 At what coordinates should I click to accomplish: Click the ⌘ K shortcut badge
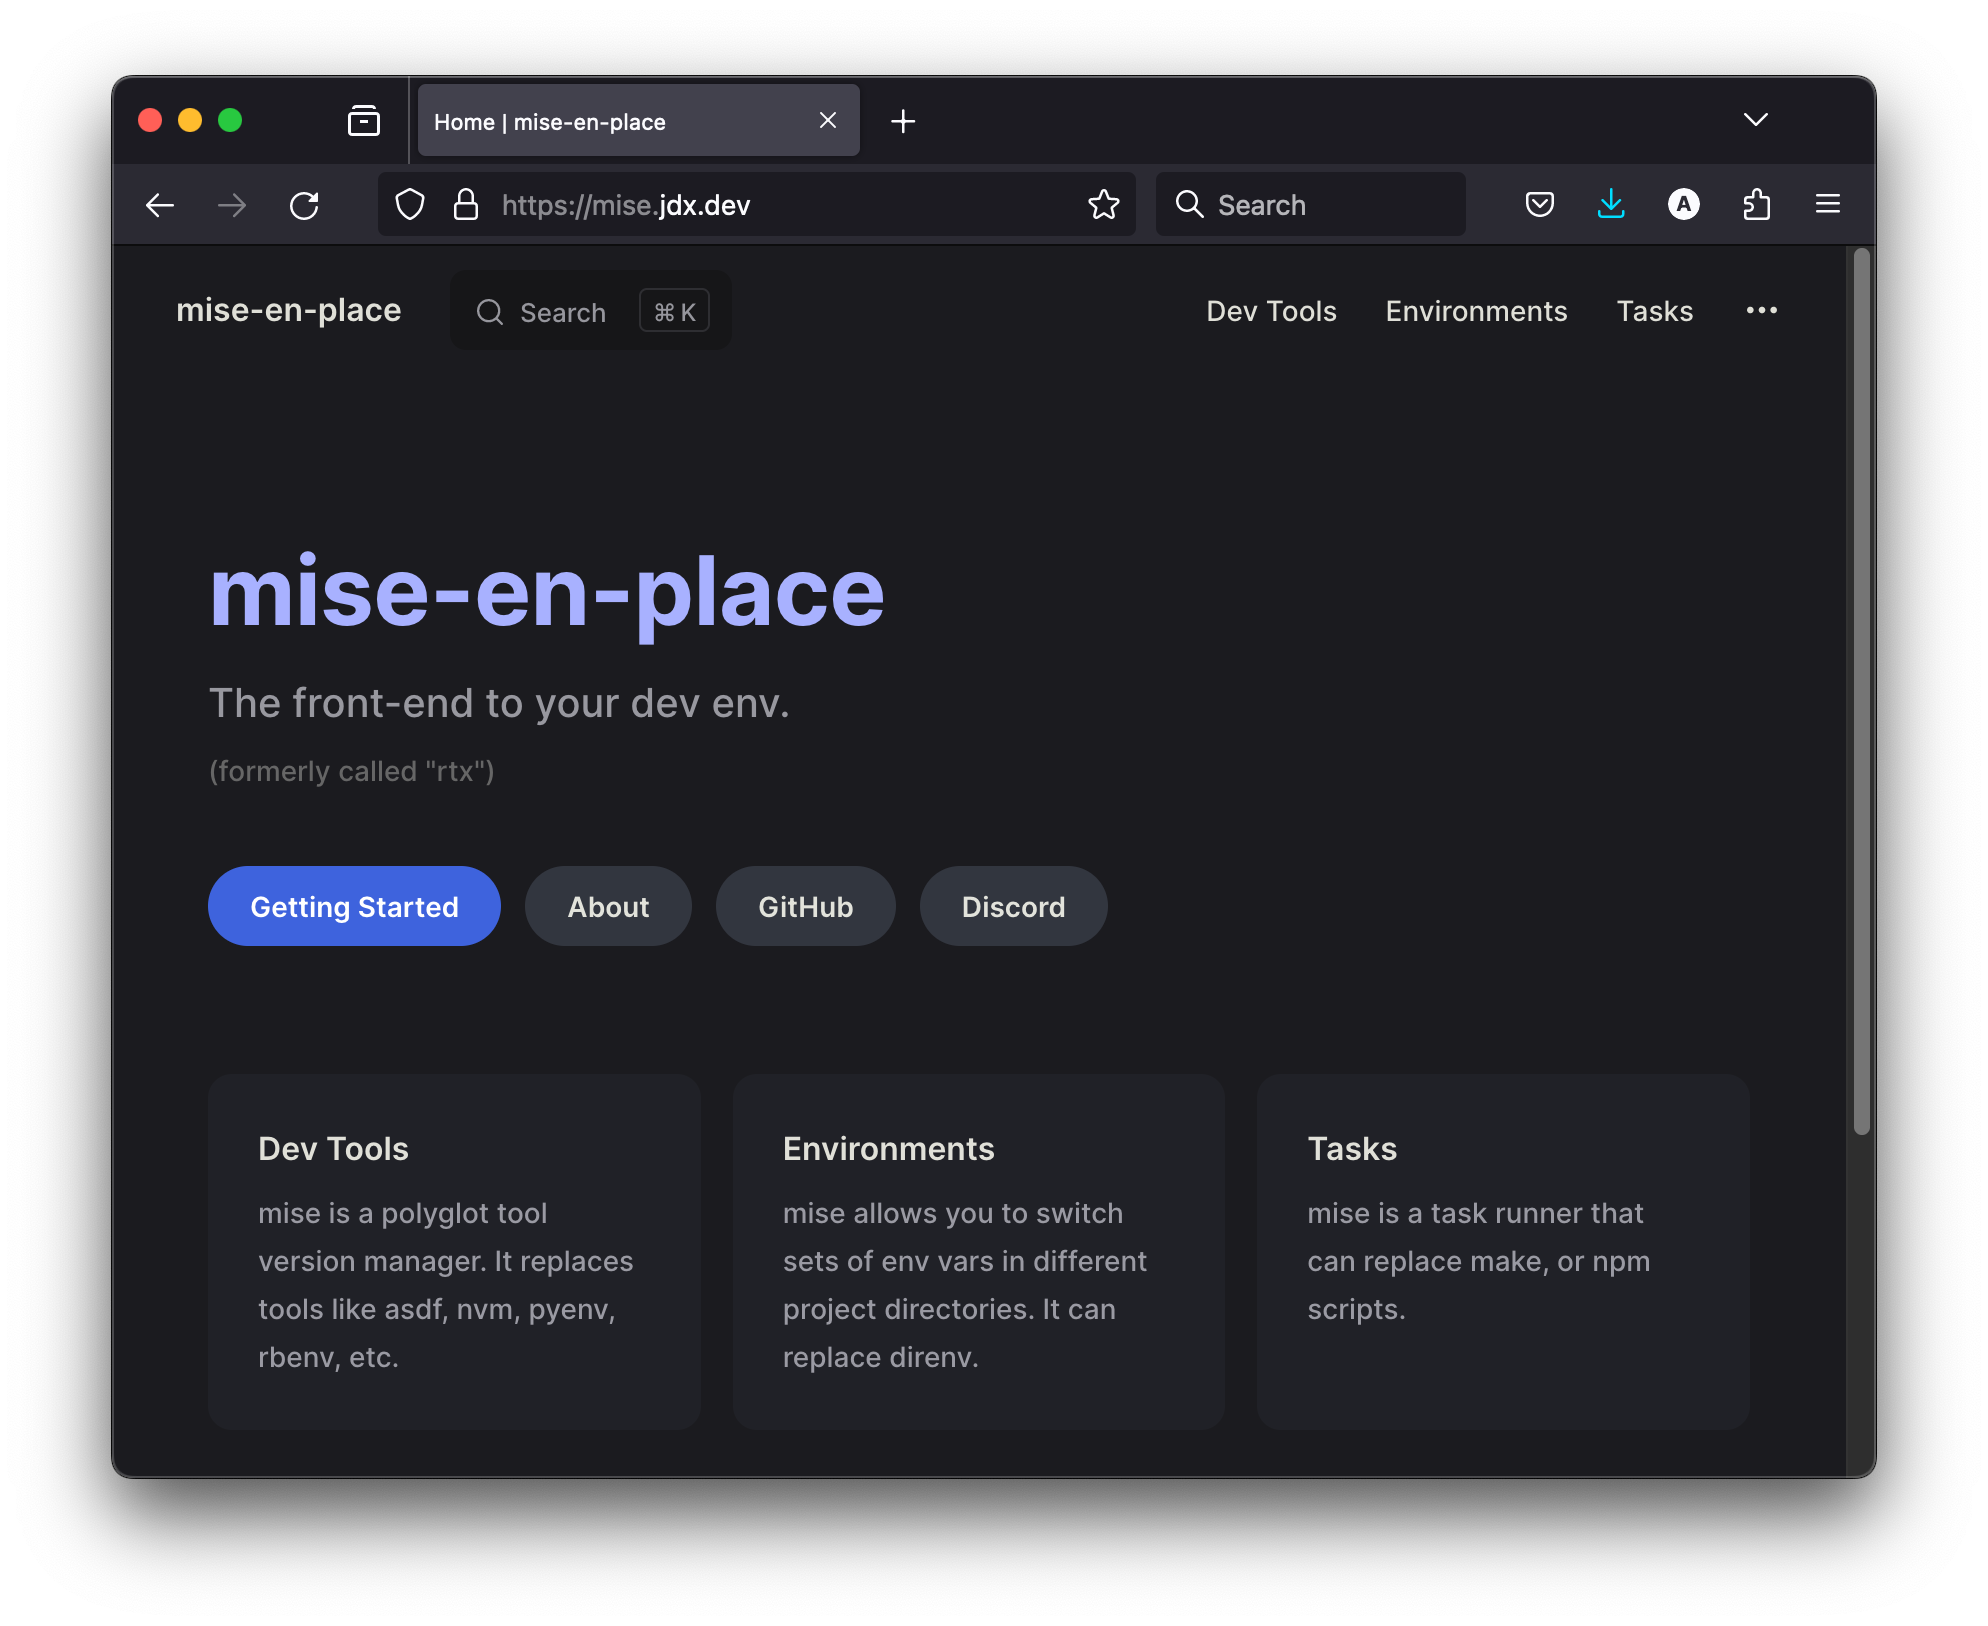675,311
